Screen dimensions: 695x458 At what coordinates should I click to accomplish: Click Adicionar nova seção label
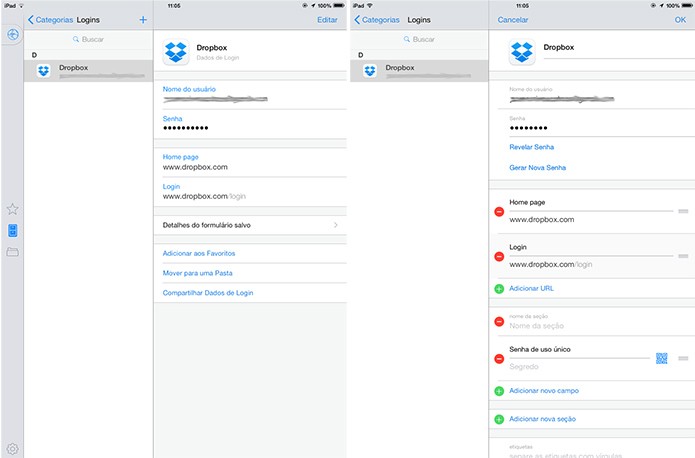[542, 419]
